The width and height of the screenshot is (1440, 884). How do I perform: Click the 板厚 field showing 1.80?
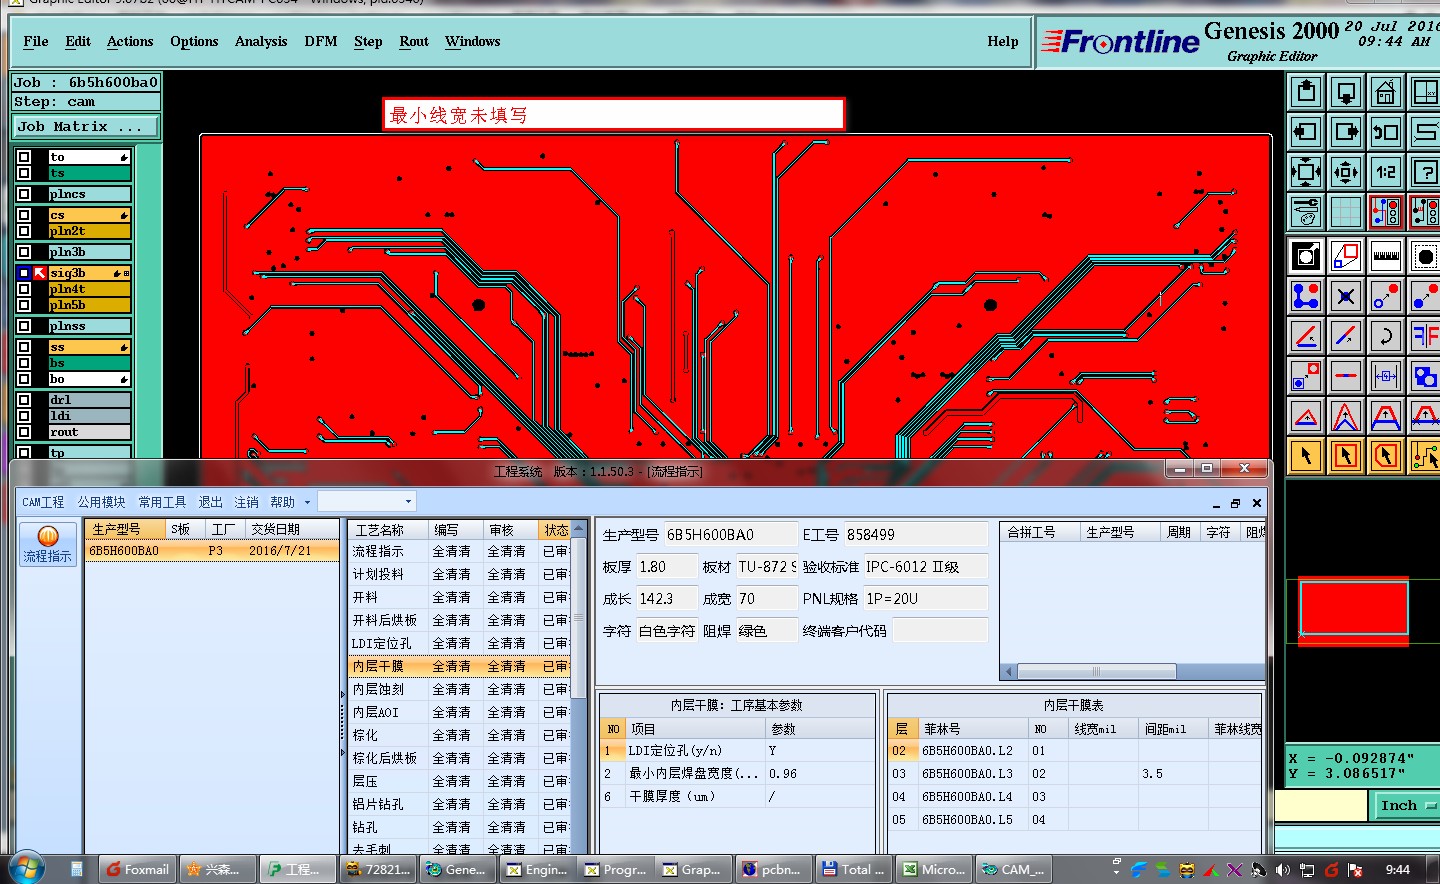point(666,567)
